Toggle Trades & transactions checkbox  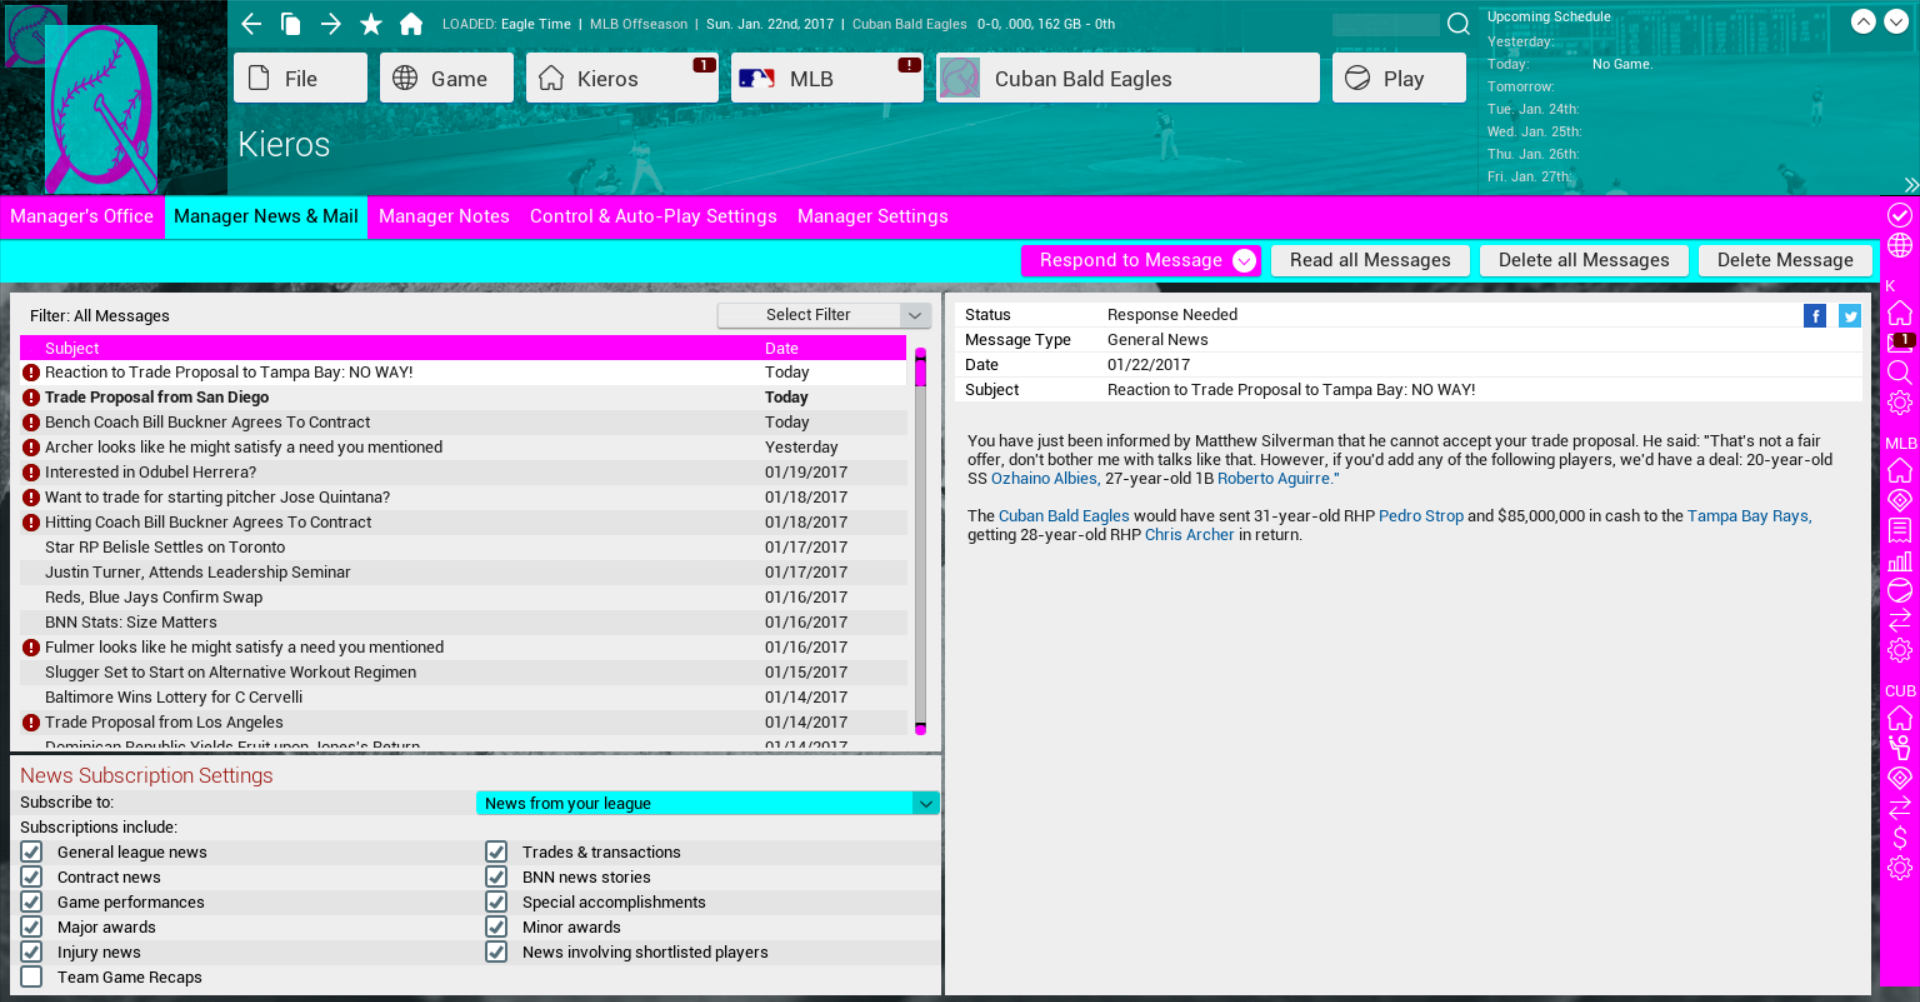(x=496, y=851)
